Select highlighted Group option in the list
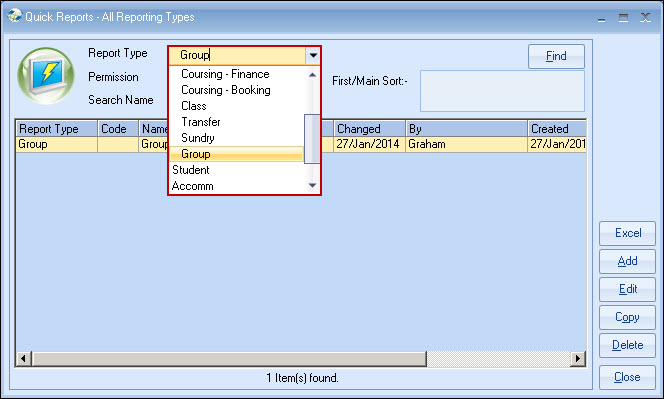Image resolution: width=664 pixels, height=399 pixels. [236, 154]
